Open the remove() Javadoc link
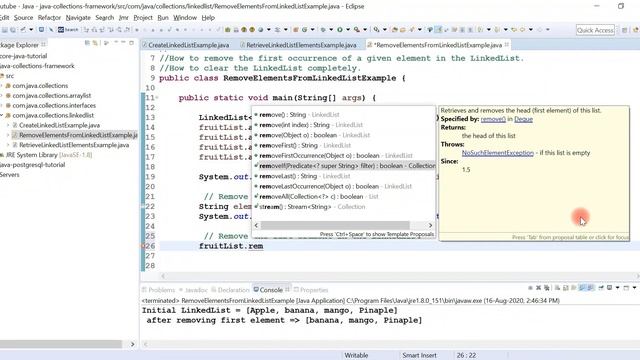 click(493, 119)
